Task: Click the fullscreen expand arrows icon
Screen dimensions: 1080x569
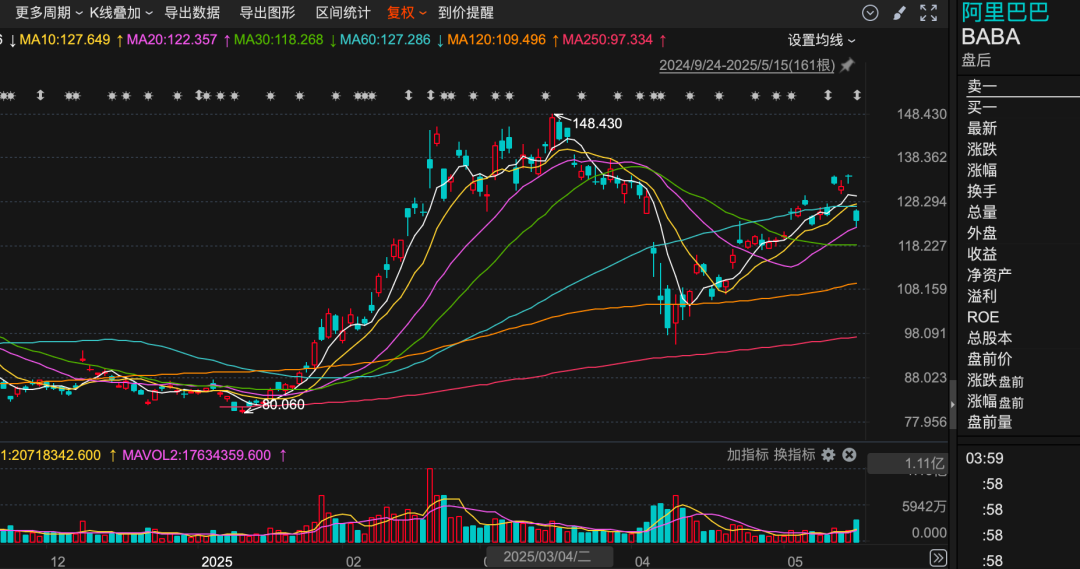Action: tap(929, 13)
